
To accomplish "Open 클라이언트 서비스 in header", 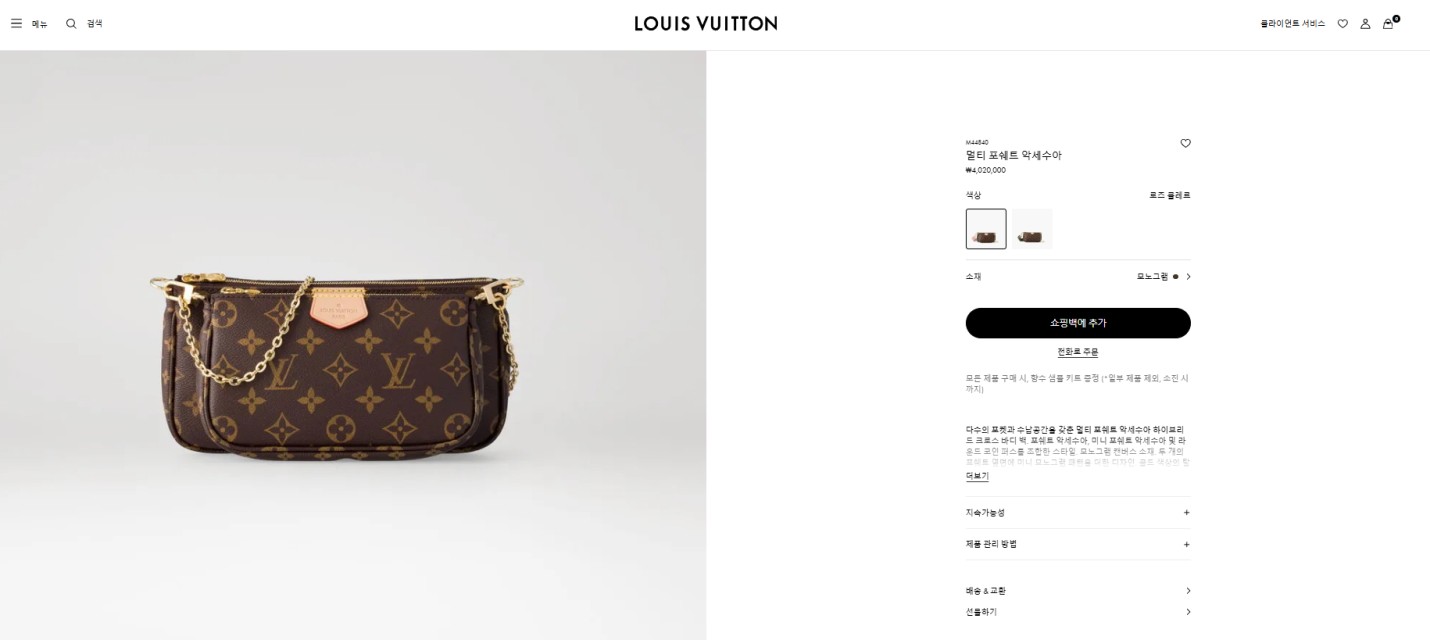I will click(x=1292, y=23).
